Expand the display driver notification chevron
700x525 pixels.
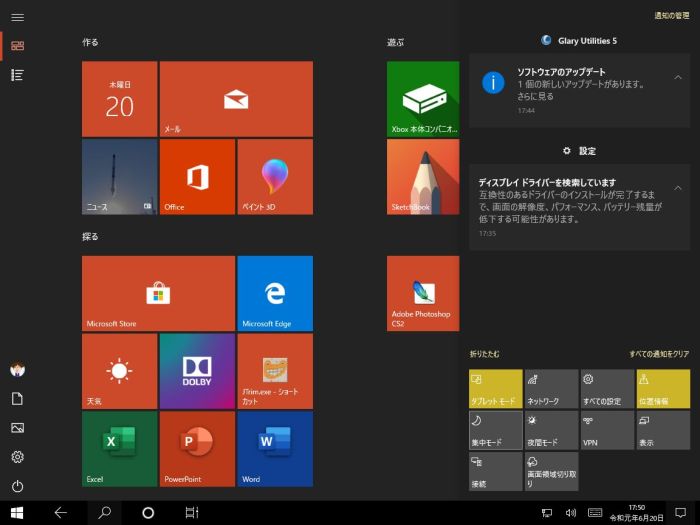click(x=678, y=187)
